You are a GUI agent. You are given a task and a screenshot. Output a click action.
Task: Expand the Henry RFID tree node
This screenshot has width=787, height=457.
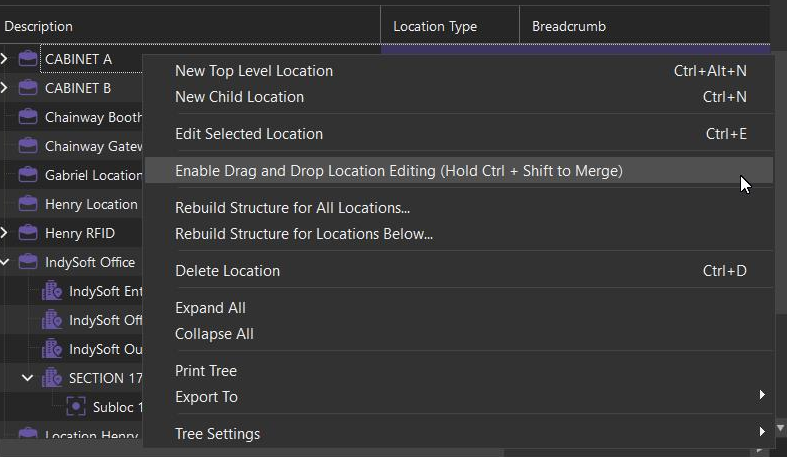5,233
